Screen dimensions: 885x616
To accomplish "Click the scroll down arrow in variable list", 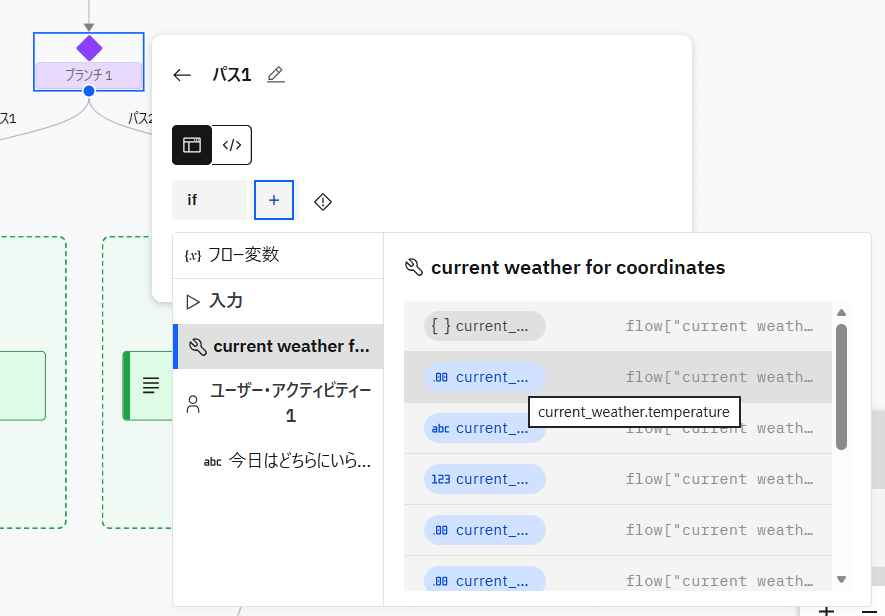I will 841,579.
